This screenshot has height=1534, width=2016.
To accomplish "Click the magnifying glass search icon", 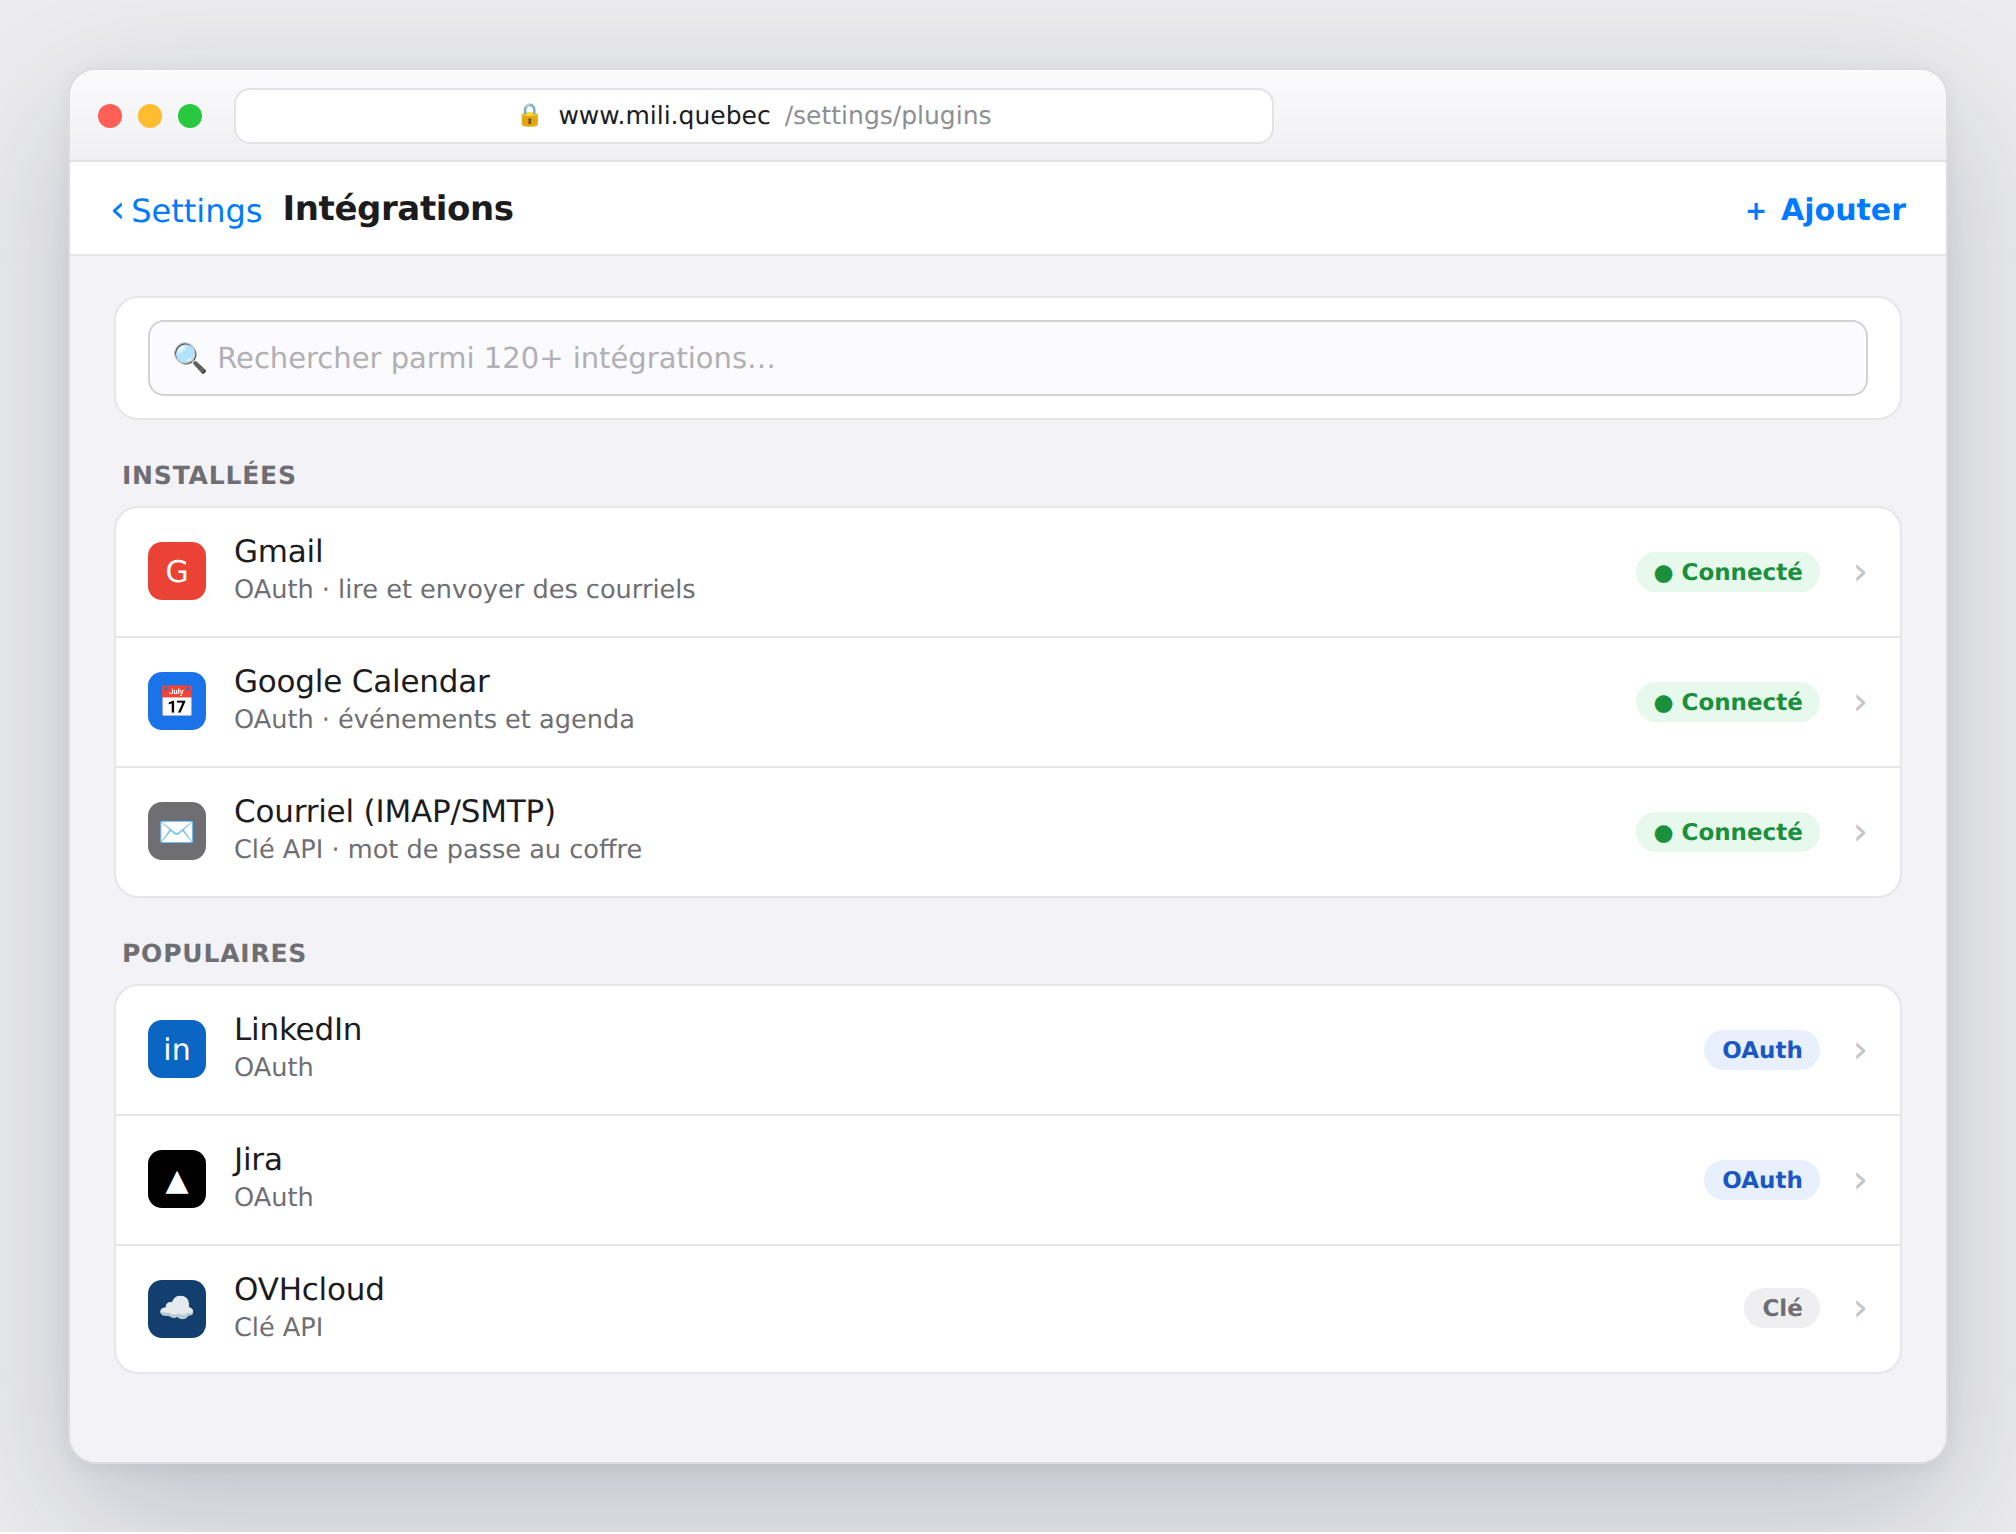I will tap(189, 358).
